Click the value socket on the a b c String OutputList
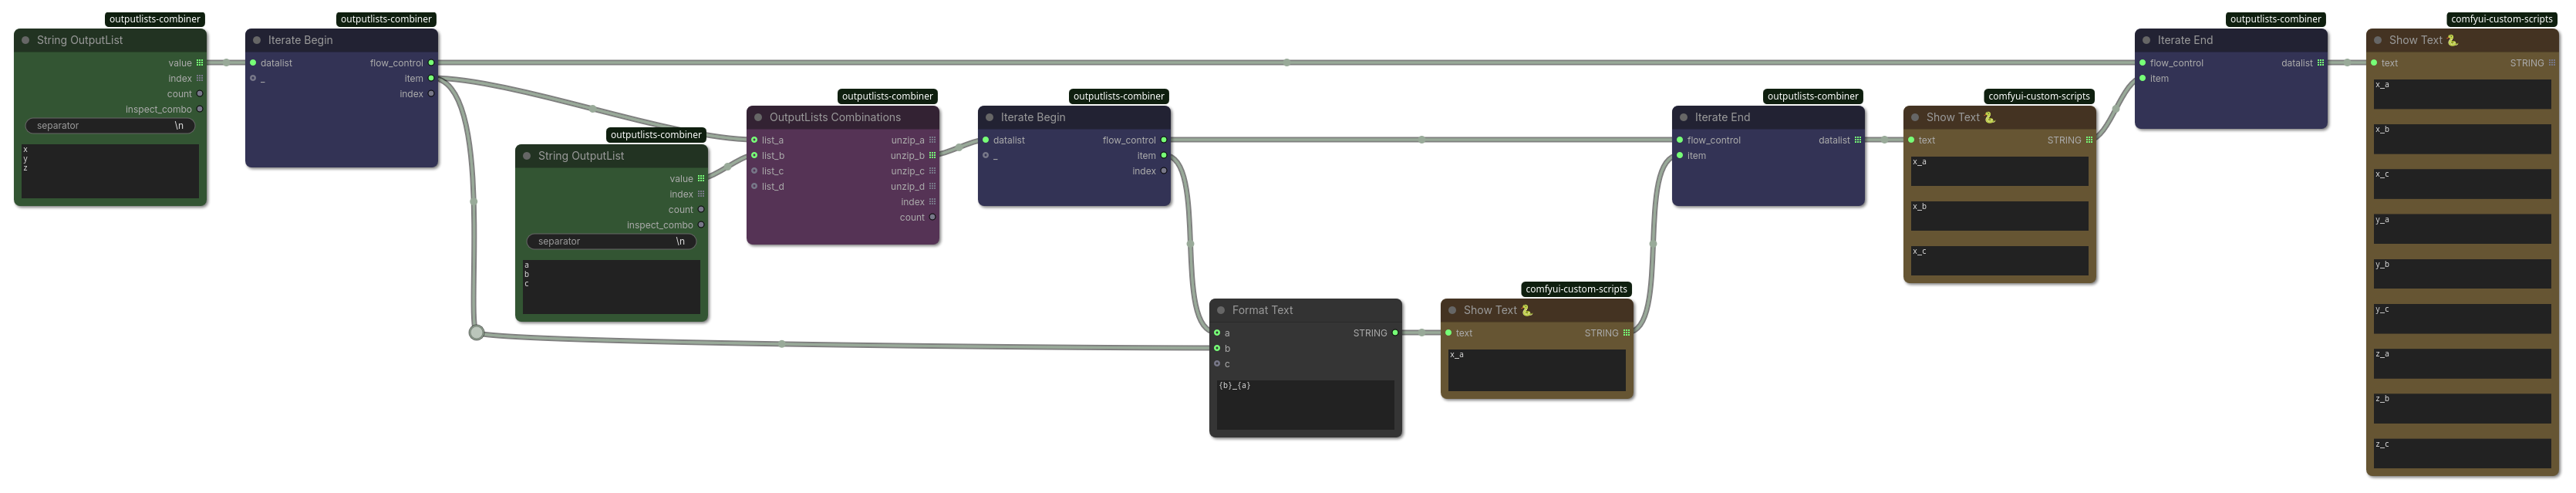The image size is (2576, 493). click(x=700, y=179)
